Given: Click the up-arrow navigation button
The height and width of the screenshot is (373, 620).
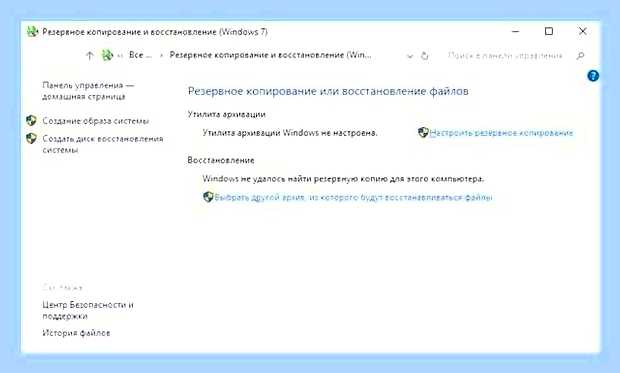Looking at the screenshot, I should point(90,56).
